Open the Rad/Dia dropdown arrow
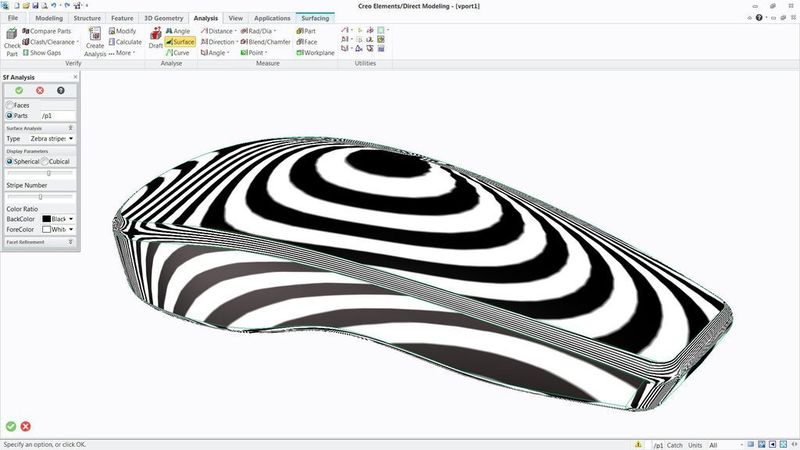 (275, 31)
